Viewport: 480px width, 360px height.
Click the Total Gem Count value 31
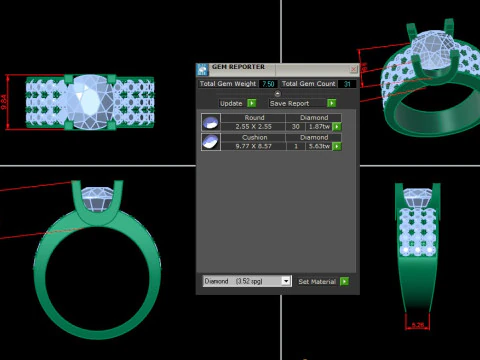pyautogui.click(x=347, y=84)
